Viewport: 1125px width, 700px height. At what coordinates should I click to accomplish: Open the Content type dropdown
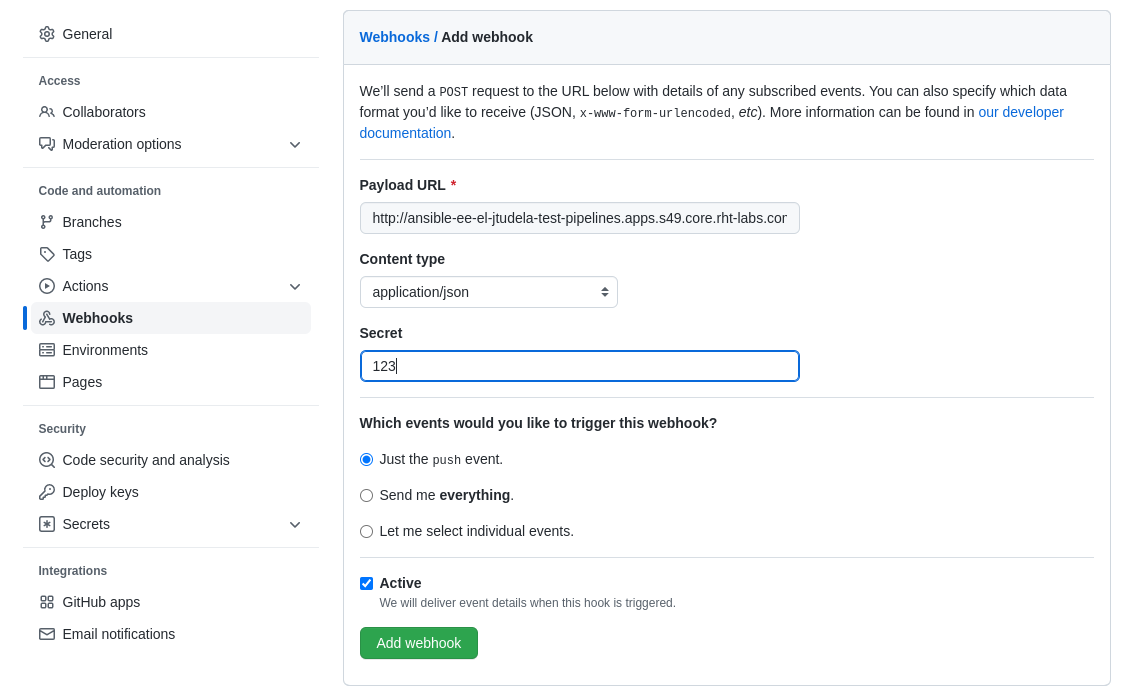tap(488, 291)
